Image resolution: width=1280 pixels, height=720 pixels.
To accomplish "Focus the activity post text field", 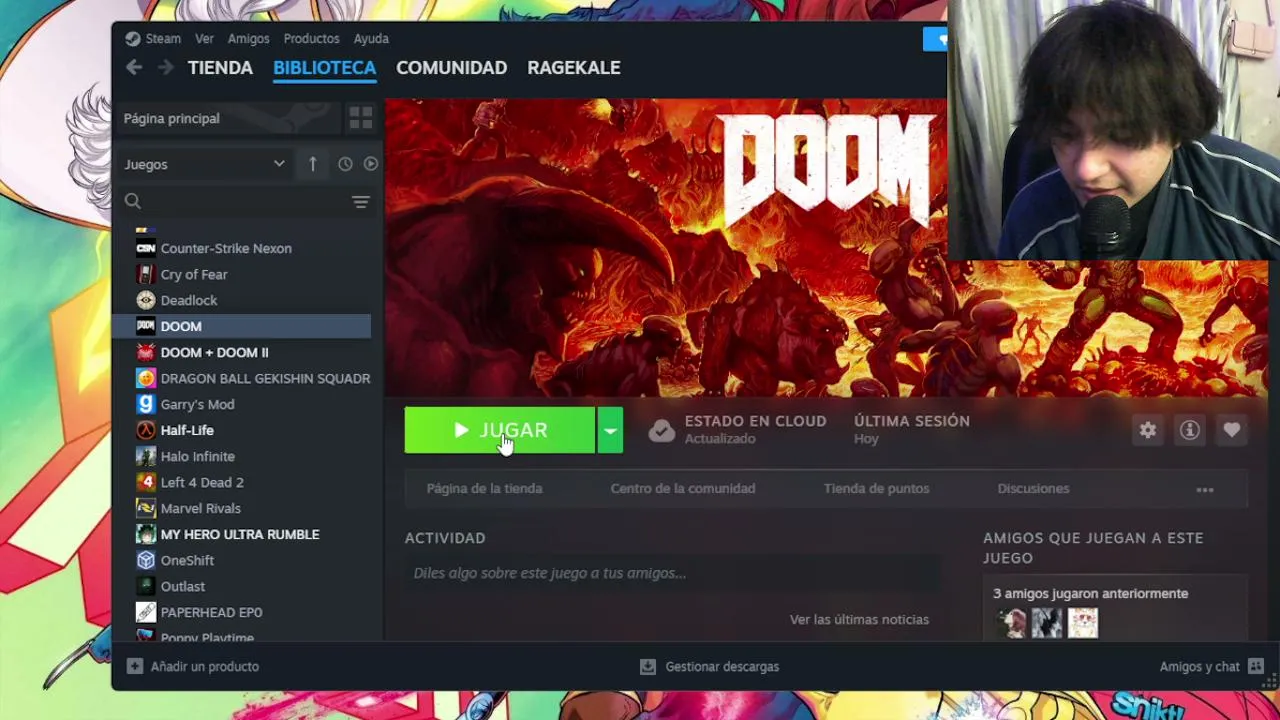I will (672, 573).
